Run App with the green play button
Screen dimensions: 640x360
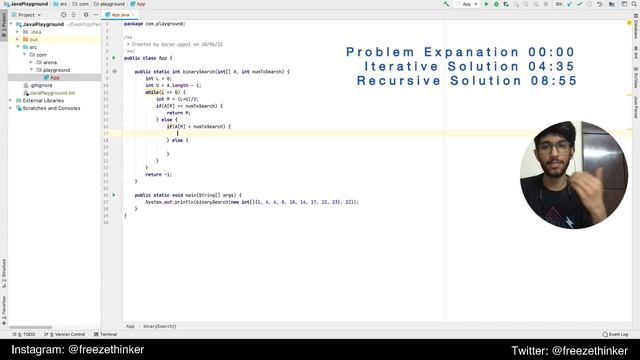pyautogui.click(x=486, y=4)
